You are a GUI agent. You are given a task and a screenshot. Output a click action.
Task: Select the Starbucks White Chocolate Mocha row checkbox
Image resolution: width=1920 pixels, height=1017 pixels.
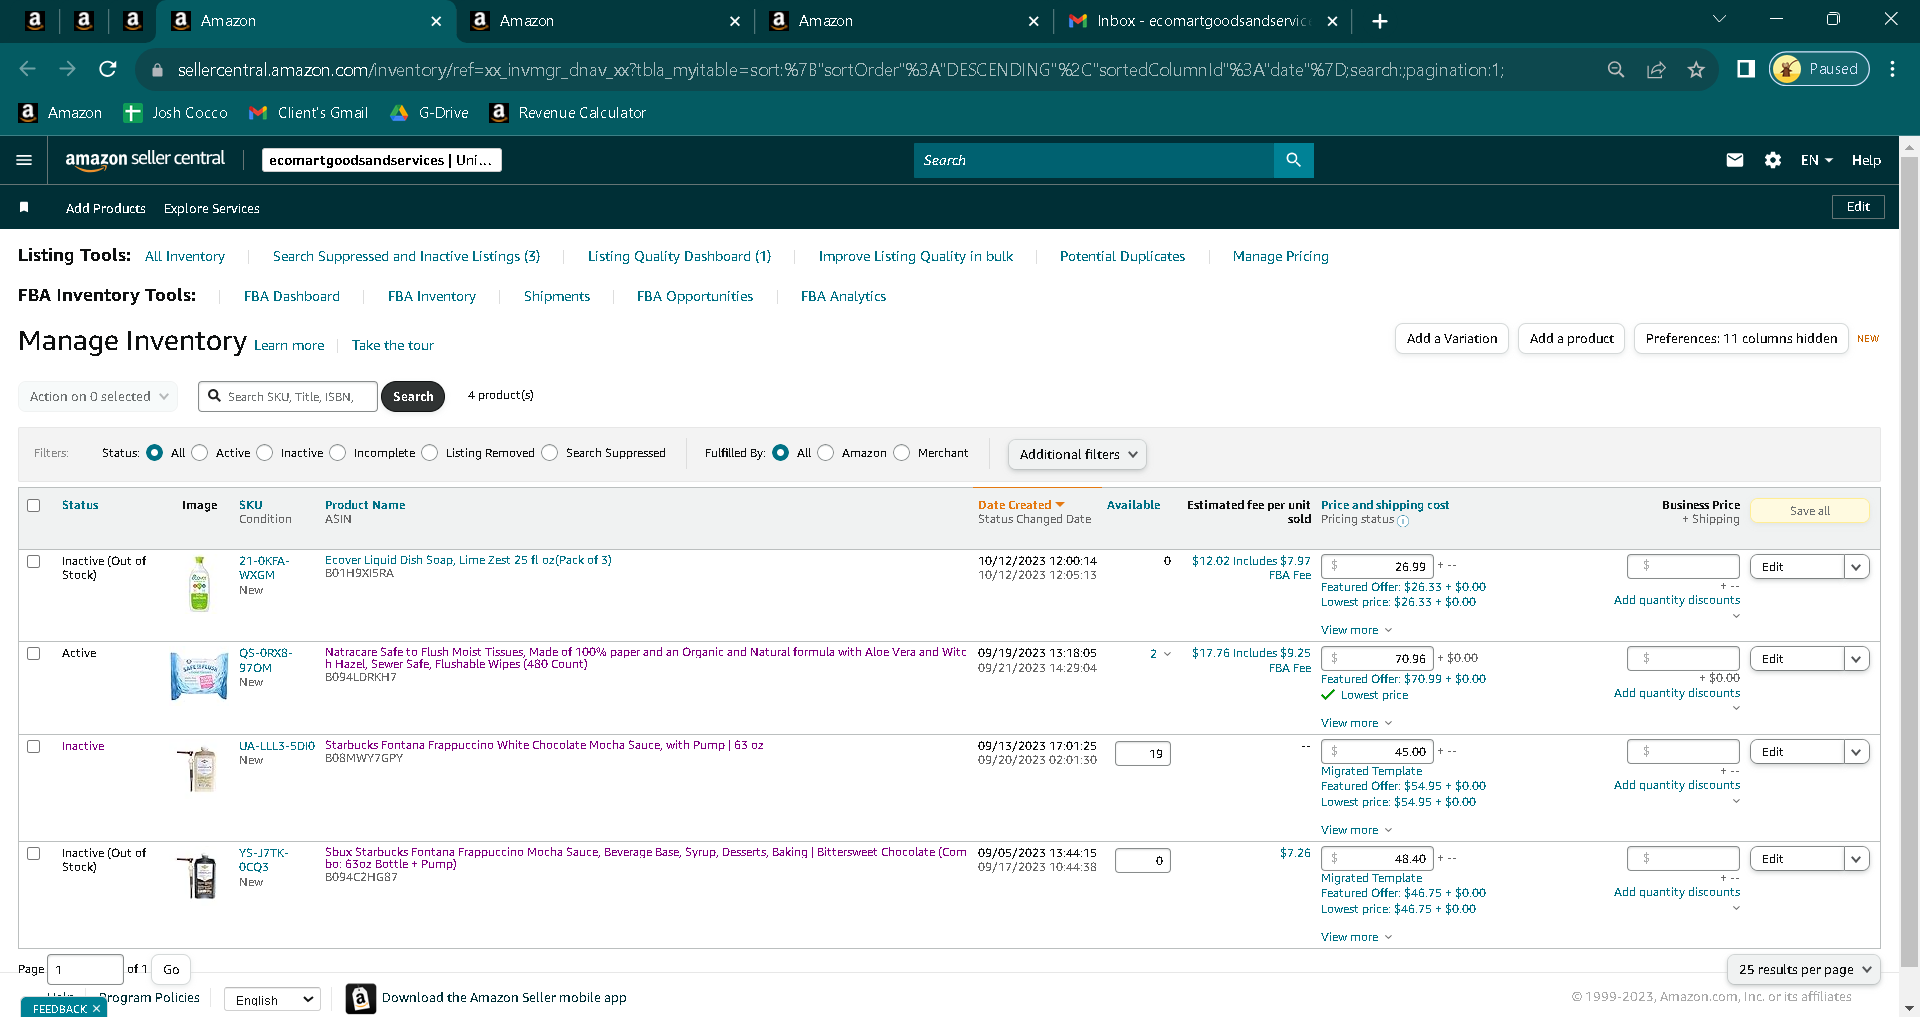tap(34, 746)
